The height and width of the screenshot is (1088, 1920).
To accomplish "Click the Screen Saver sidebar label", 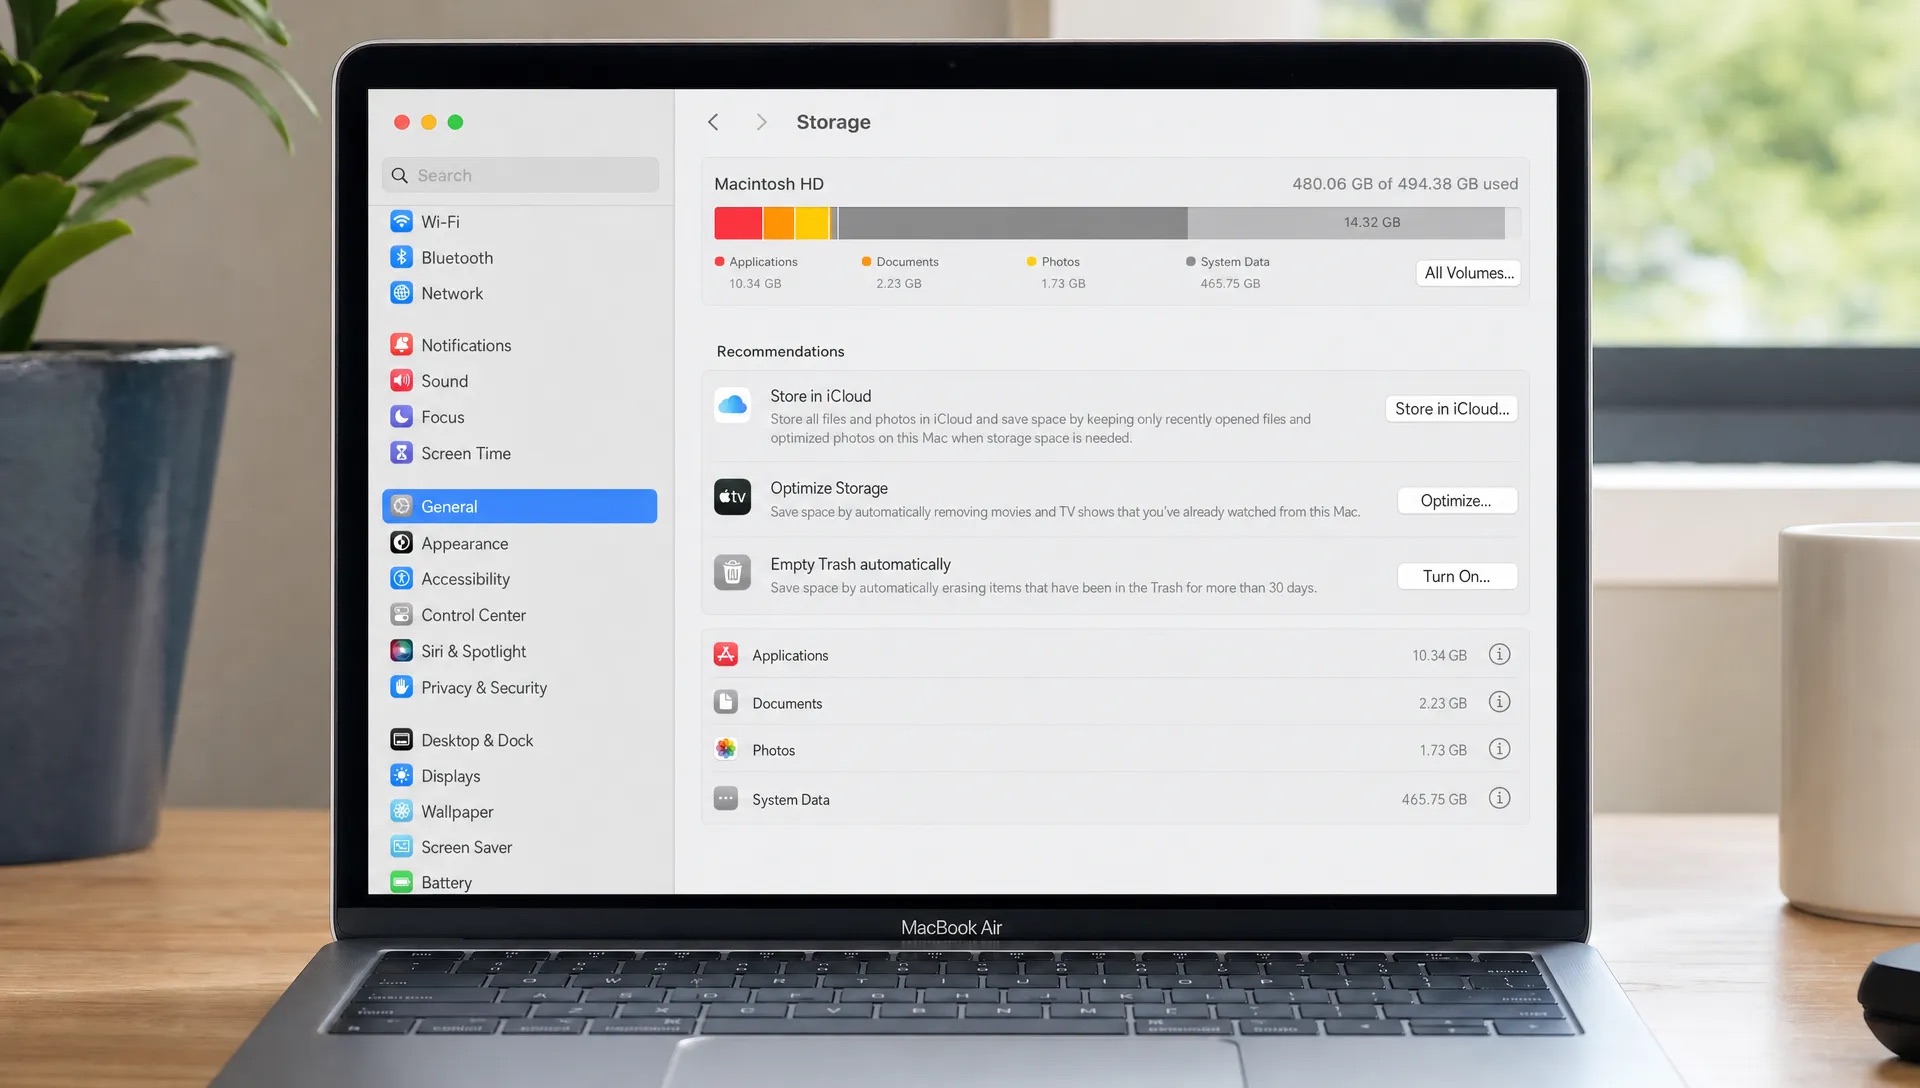I will [x=466, y=848].
